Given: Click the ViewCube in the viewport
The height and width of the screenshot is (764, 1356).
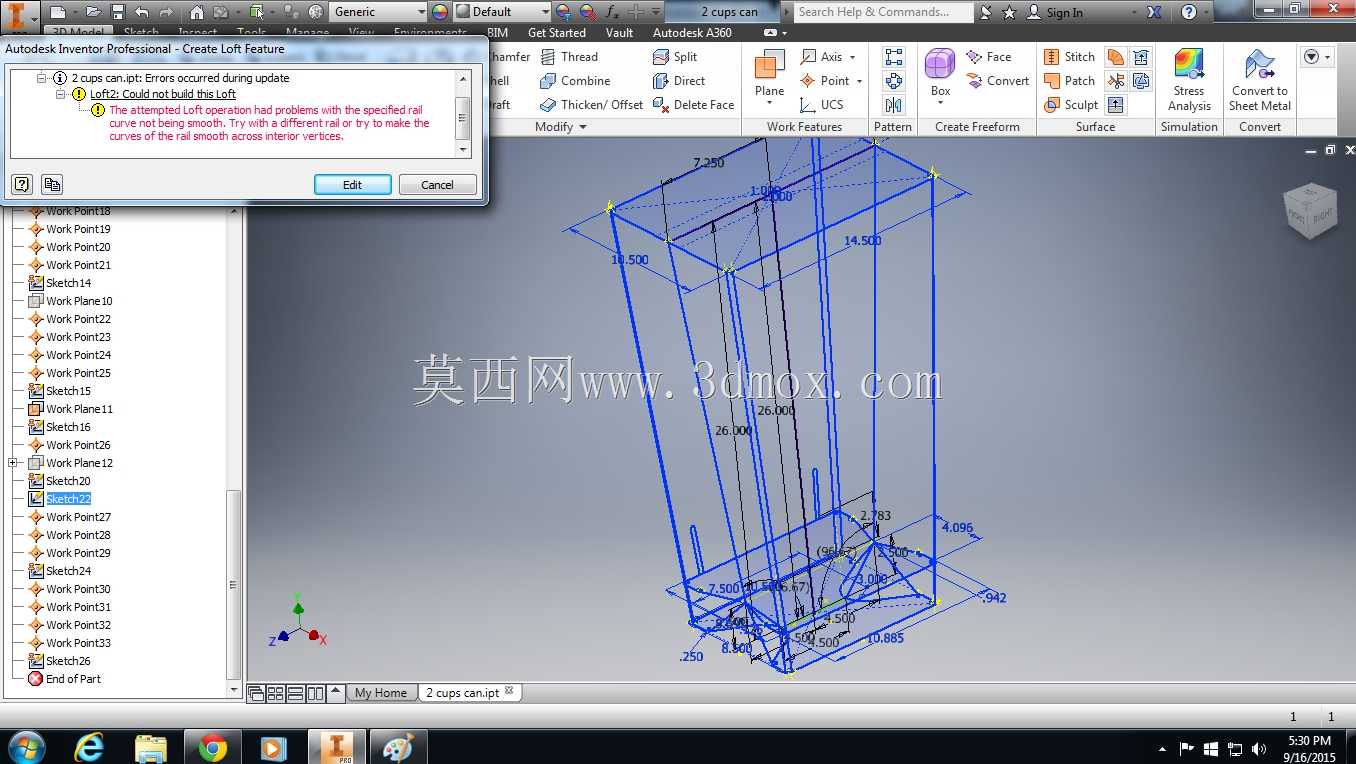Looking at the screenshot, I should click(1309, 211).
